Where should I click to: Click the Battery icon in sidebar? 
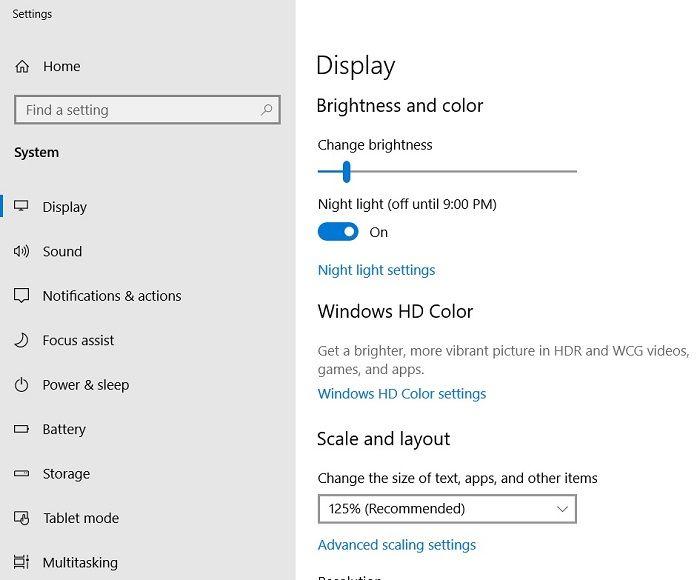[x=21, y=429]
